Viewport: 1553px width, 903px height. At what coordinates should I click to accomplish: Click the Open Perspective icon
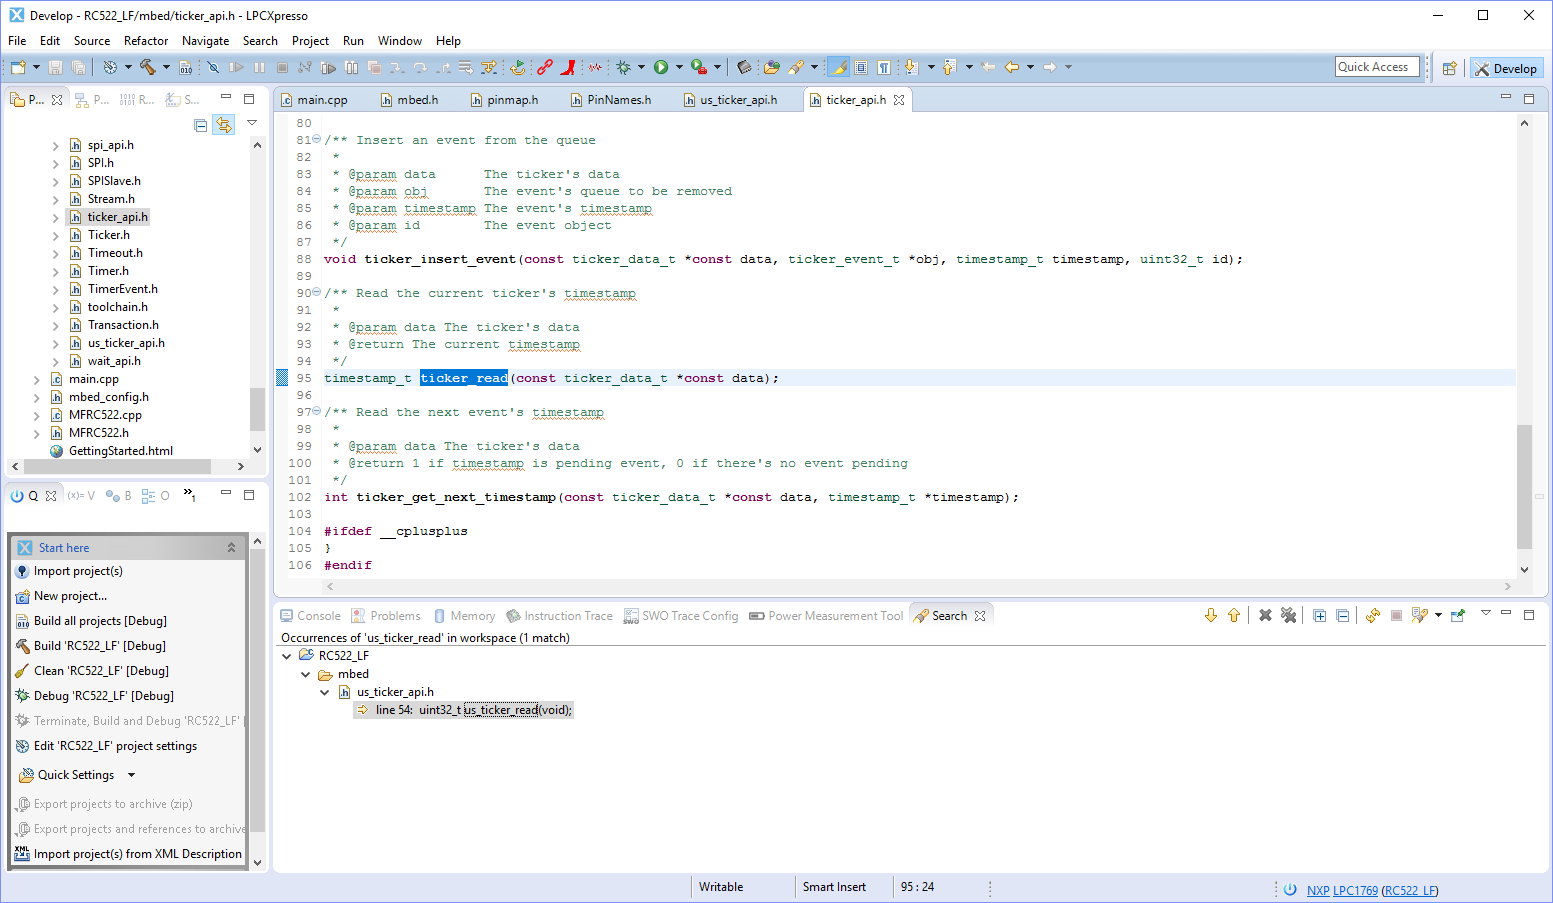1449,68
